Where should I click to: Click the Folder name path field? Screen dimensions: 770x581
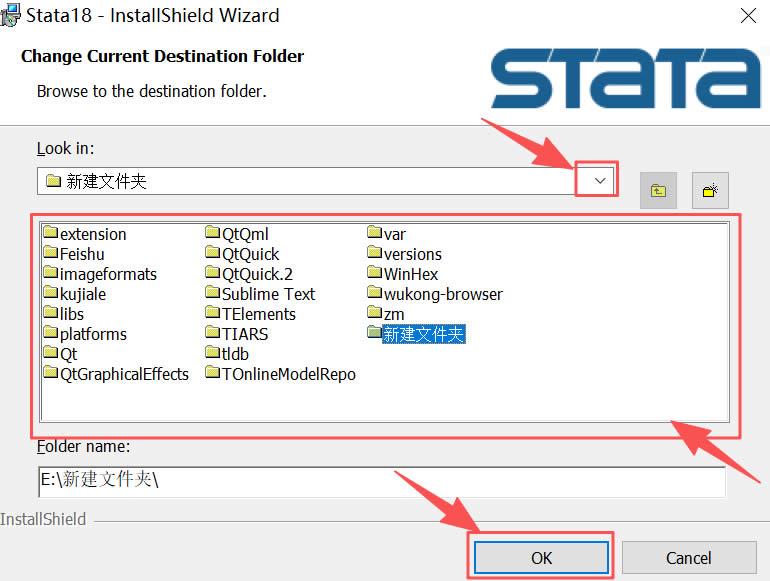coord(380,480)
